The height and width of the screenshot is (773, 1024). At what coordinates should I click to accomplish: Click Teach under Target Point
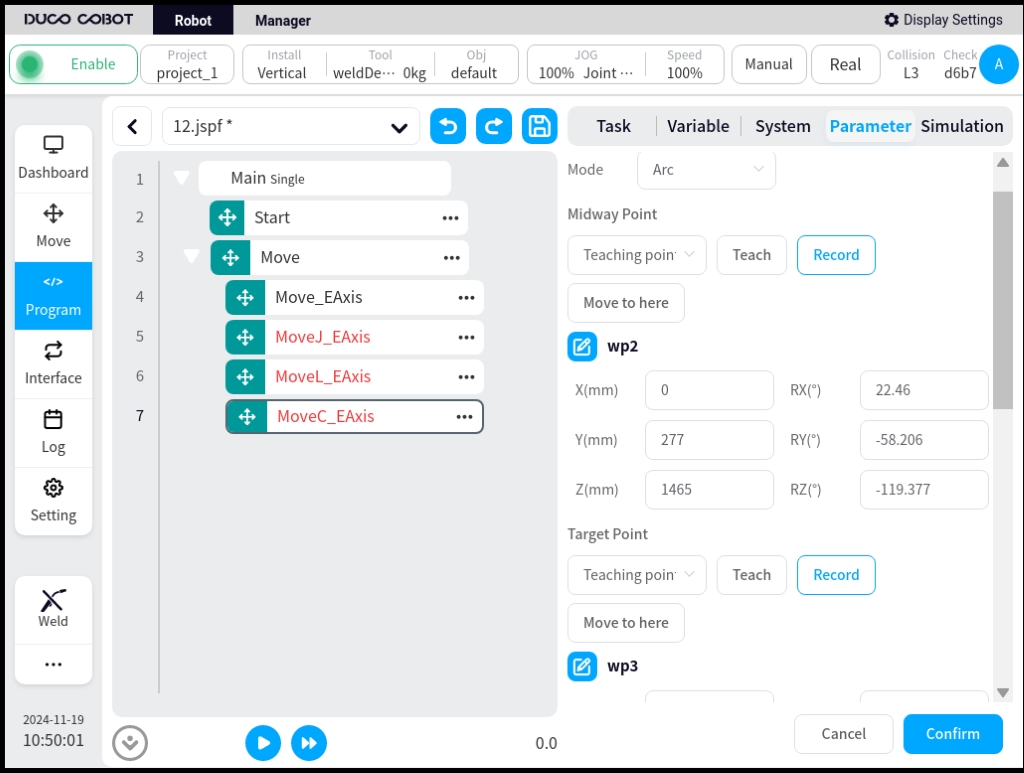pyautogui.click(x=752, y=575)
